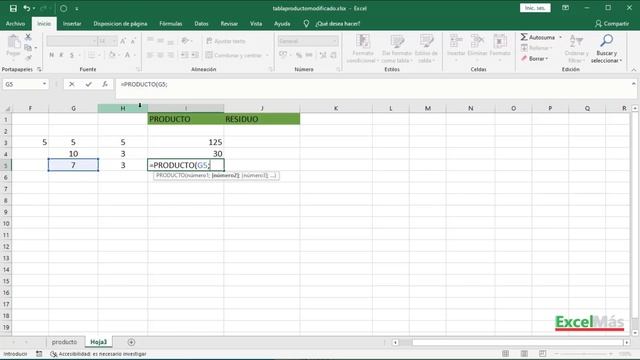
Task: Click the Inic. ses. sign-in button
Action: pos(535,8)
